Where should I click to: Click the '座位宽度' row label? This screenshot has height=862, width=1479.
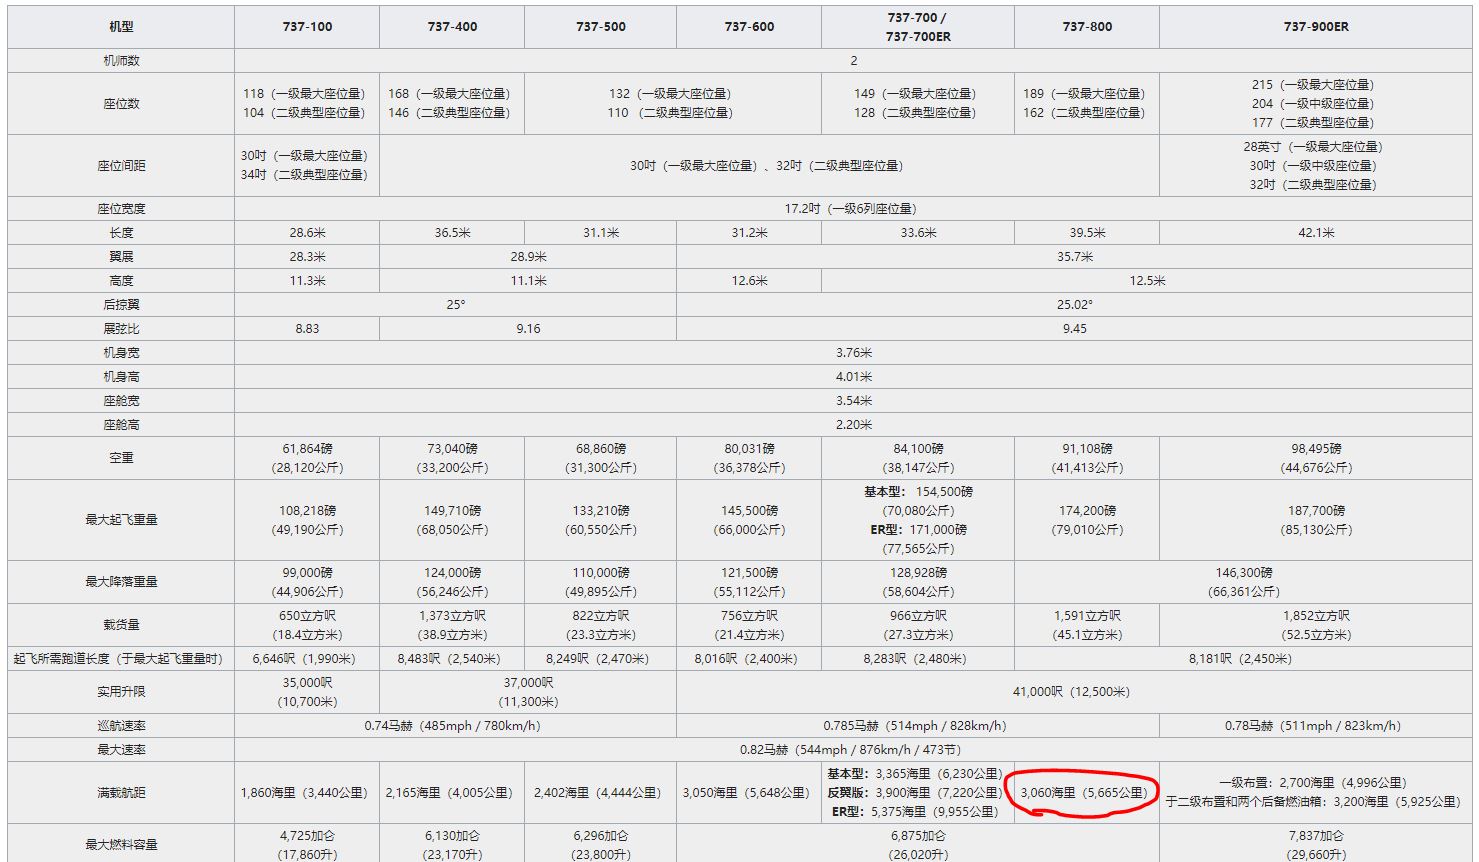[121, 208]
